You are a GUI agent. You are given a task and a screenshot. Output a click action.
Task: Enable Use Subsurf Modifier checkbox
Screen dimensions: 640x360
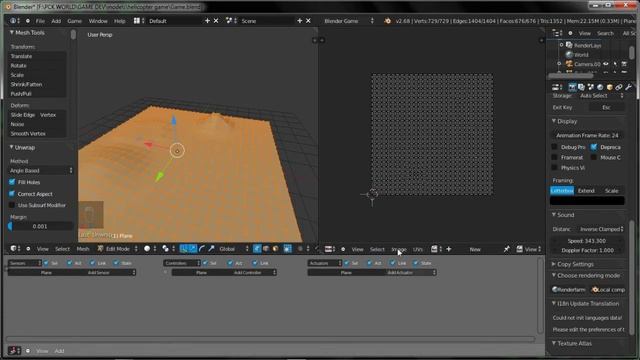click(x=12, y=205)
